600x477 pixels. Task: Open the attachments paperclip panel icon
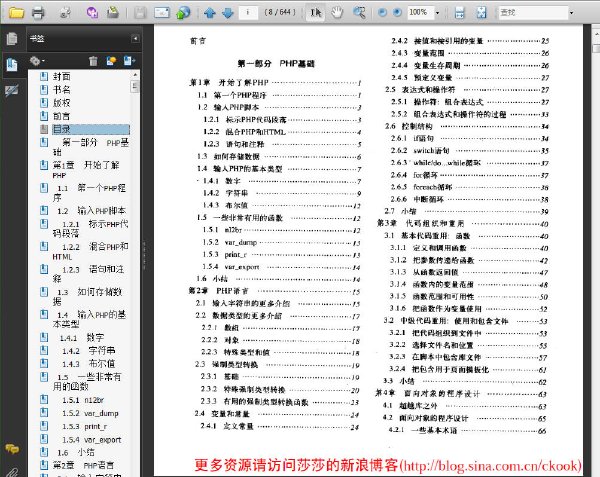12,472
